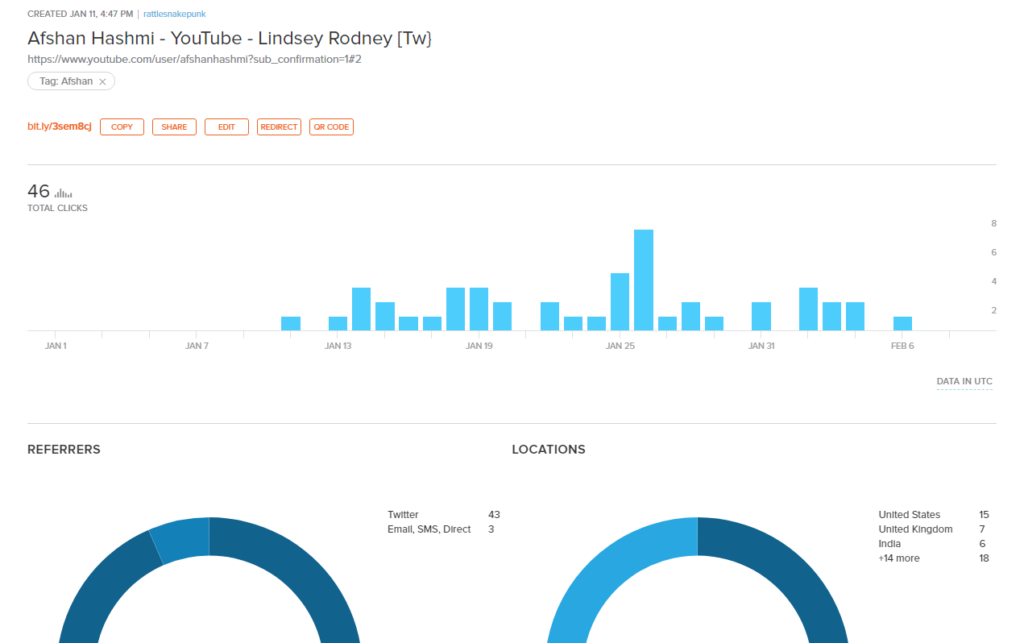Click the JAN 7 axis label

click(x=197, y=346)
